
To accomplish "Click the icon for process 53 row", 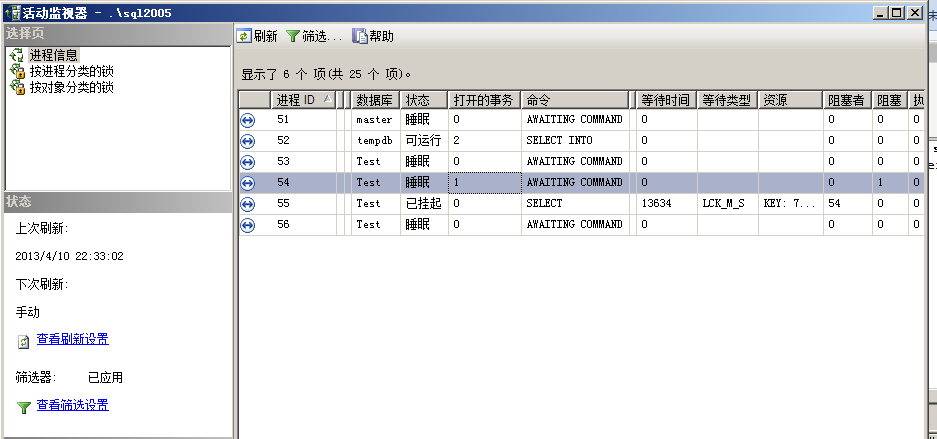I will [247, 162].
